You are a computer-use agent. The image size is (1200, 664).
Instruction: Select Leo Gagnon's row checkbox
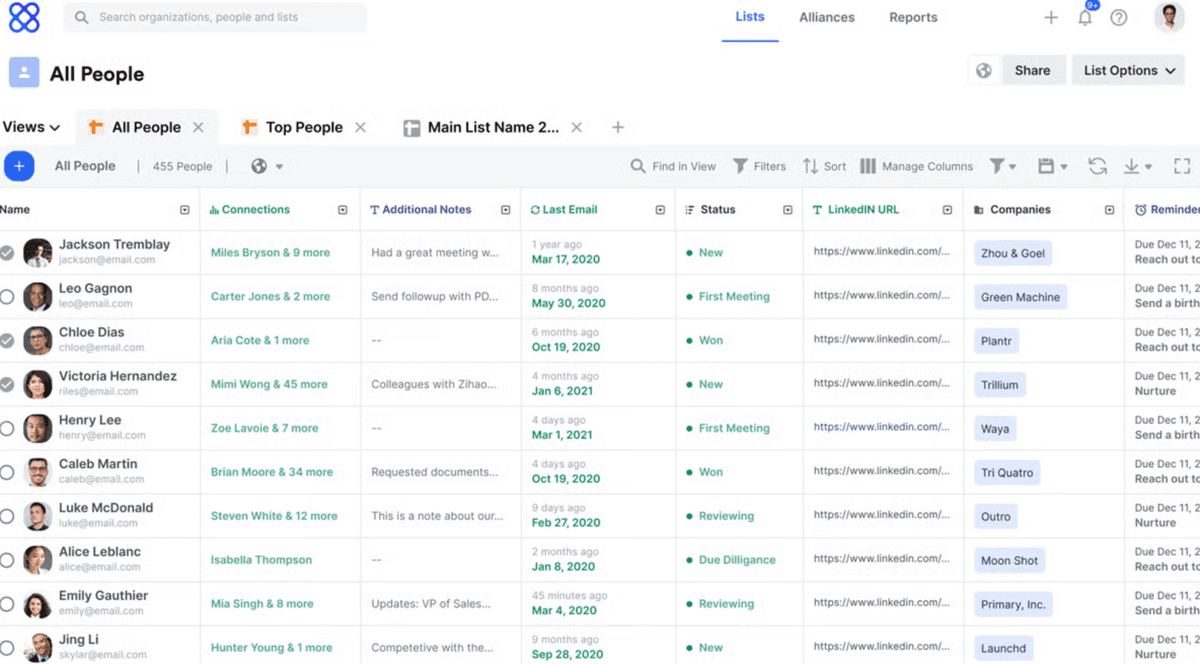(x=7, y=297)
